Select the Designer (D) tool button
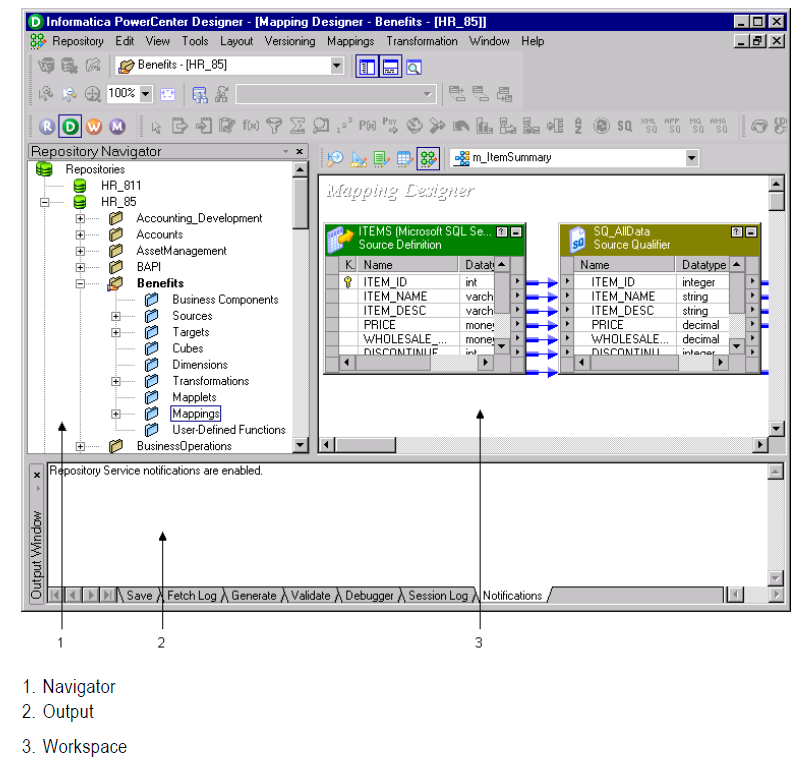Image resolution: width=812 pixels, height=762 pixels. coord(70,126)
